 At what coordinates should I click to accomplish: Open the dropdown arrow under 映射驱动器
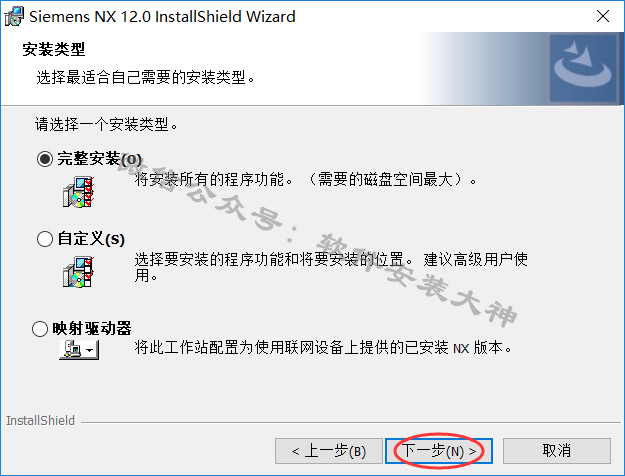[x=90, y=350]
